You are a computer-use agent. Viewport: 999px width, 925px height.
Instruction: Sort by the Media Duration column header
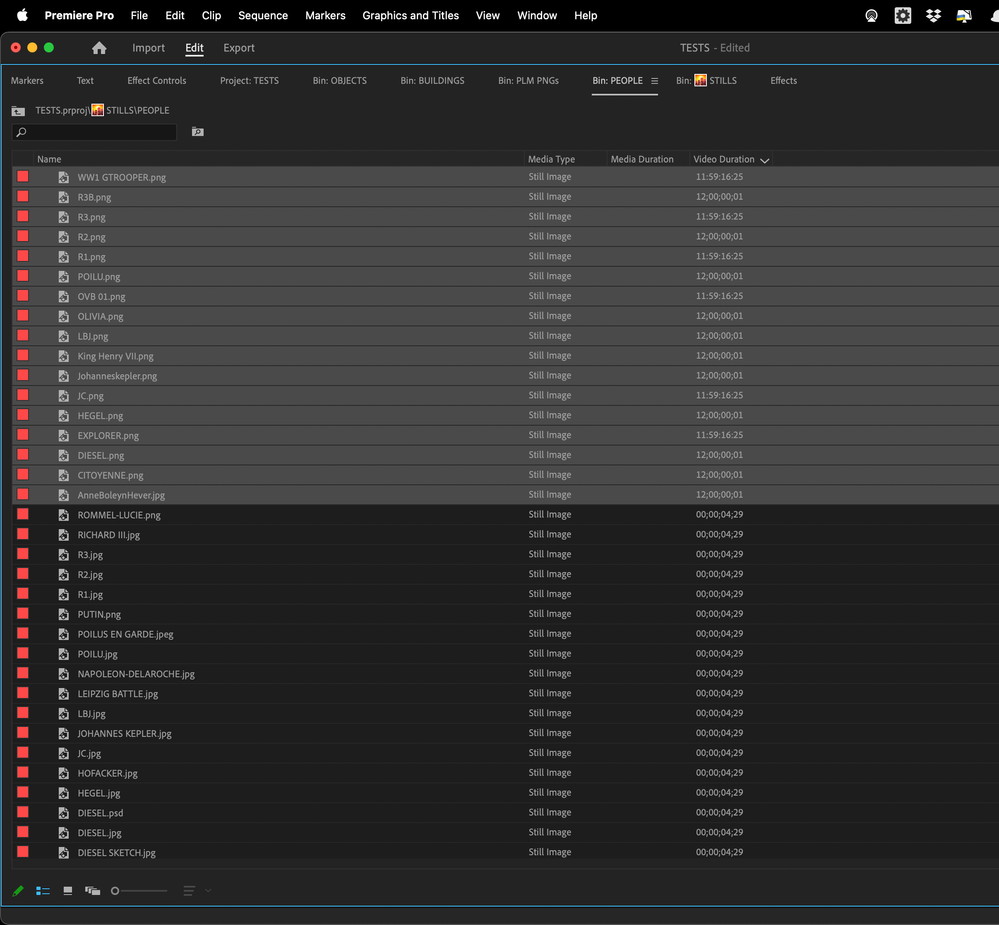642,159
